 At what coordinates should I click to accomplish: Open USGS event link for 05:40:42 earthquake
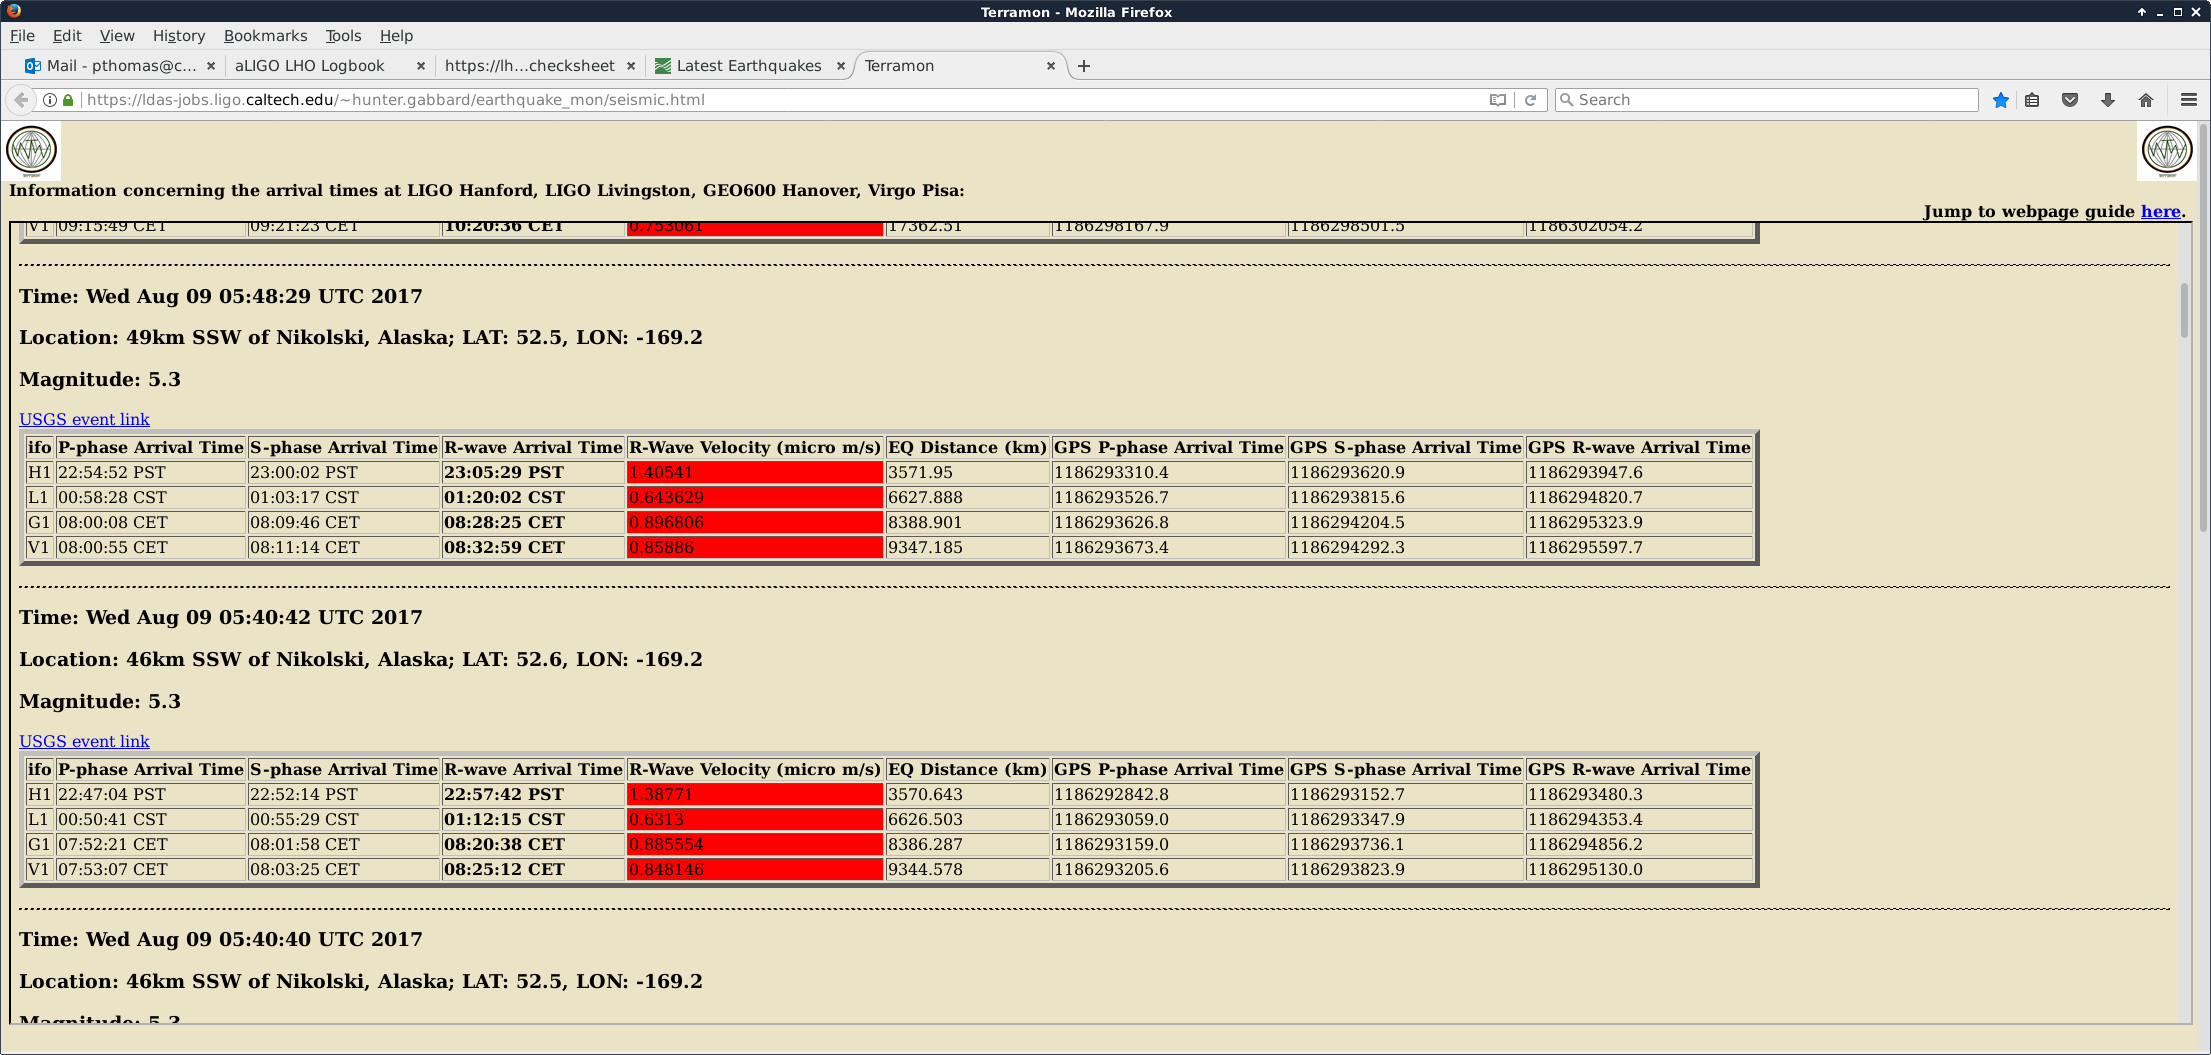(x=84, y=742)
